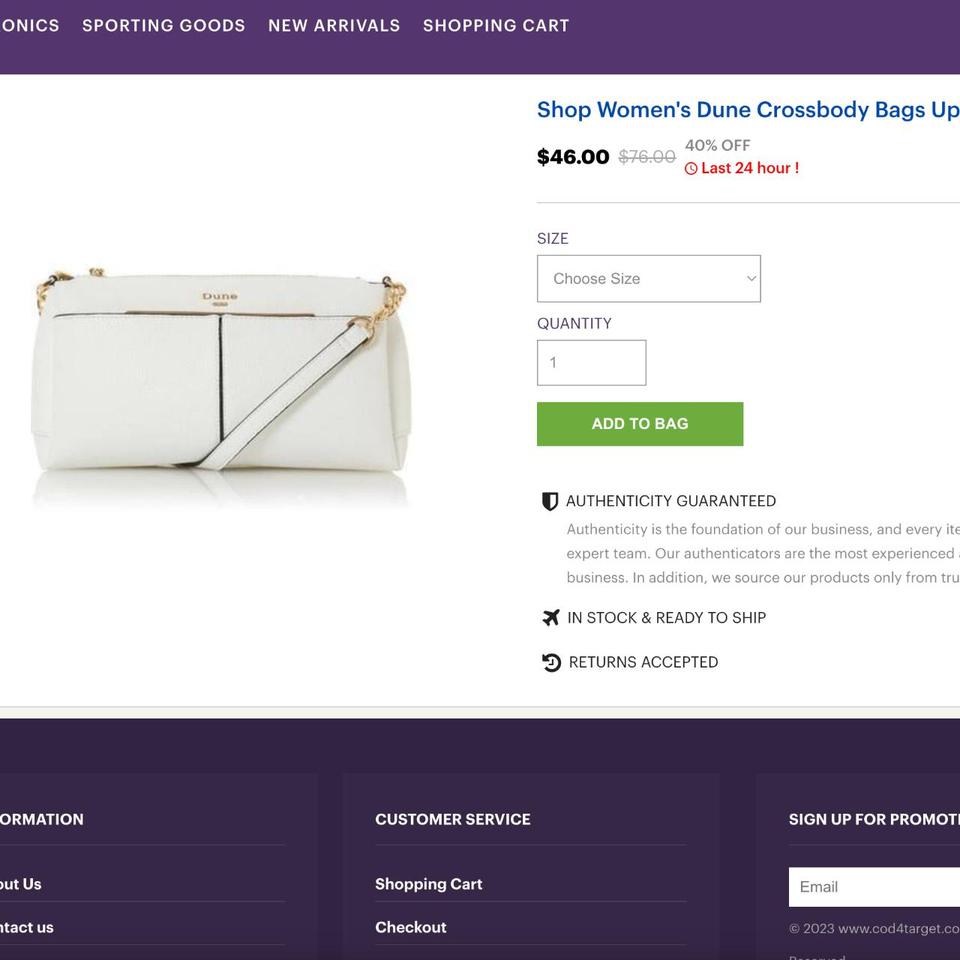Click the In Stock & Ready to Ship label

[666, 618]
